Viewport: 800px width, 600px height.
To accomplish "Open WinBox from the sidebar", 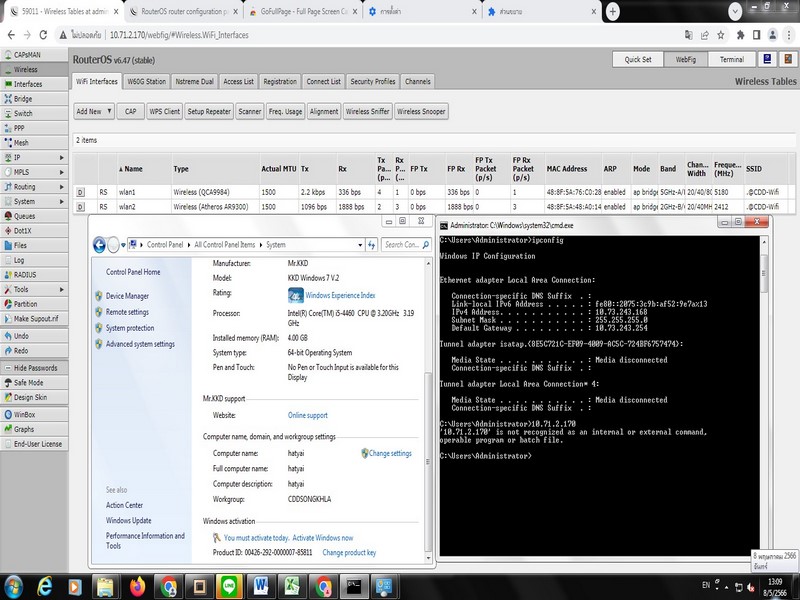I will (34, 415).
